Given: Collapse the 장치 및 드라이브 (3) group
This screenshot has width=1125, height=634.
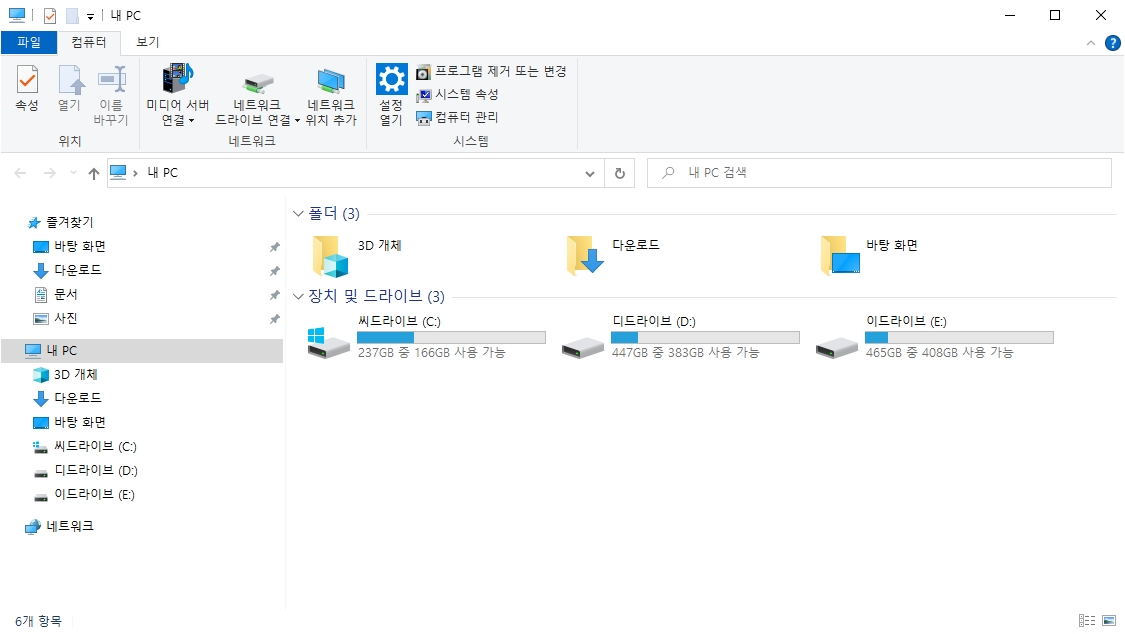Looking at the screenshot, I should tap(298, 296).
